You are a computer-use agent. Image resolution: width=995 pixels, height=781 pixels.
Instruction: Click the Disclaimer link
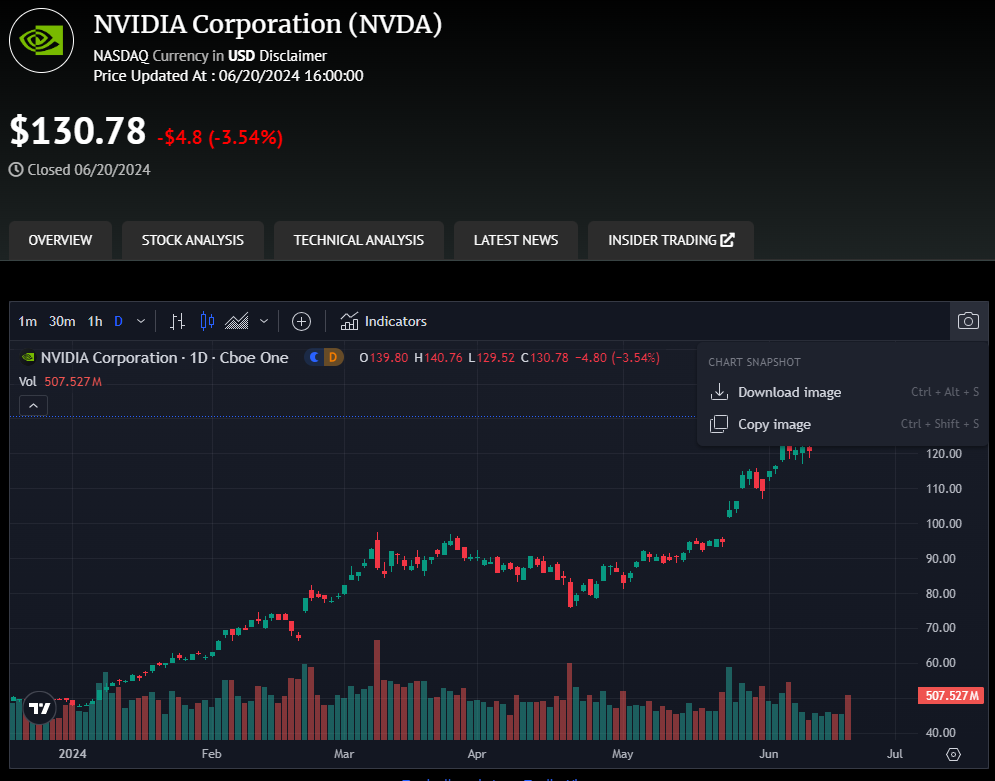293,56
